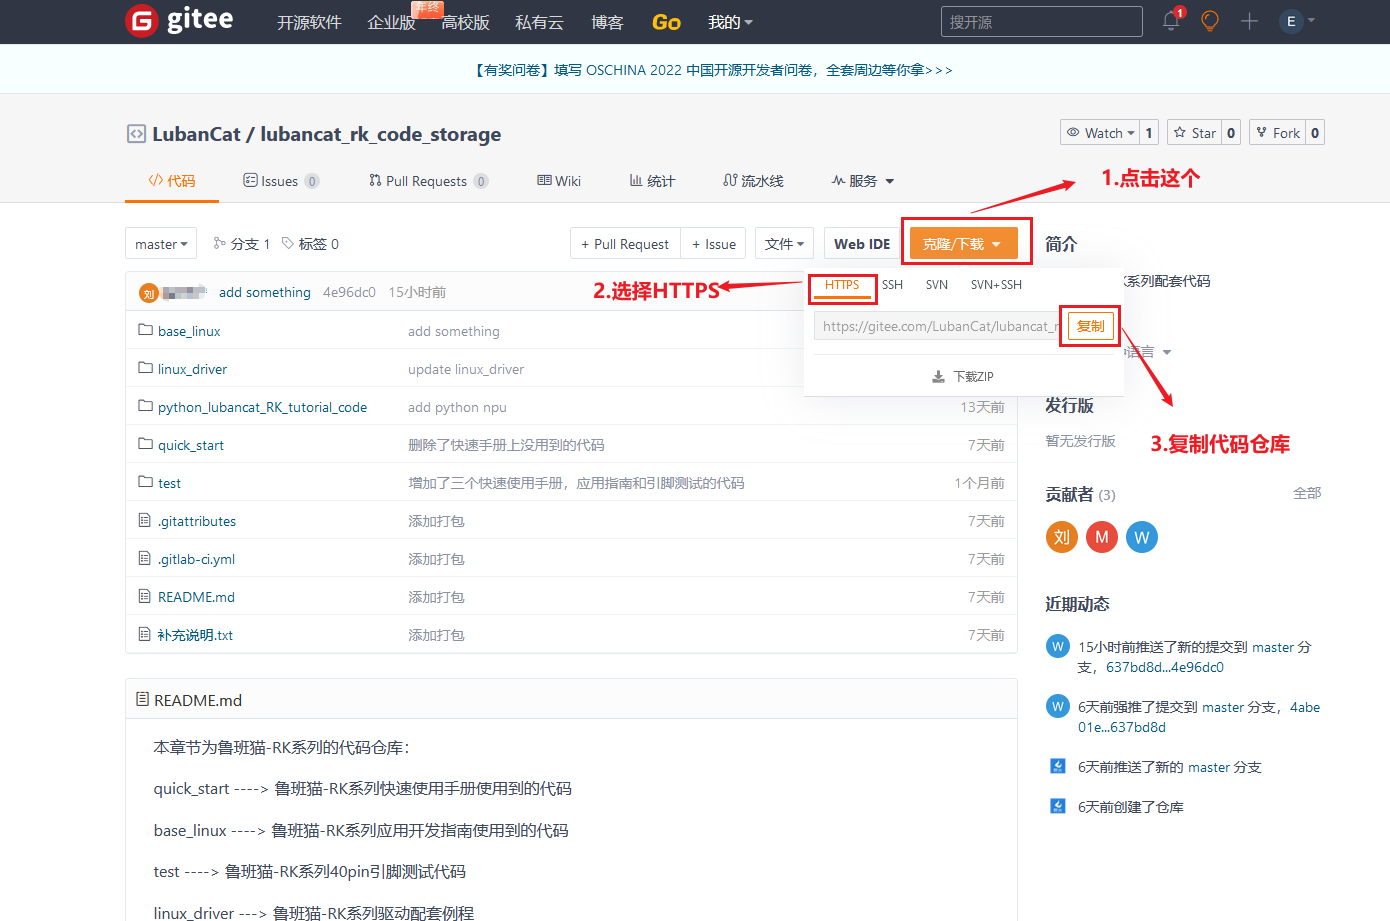Click the 下载ZIP download option
Screen dimensions: 1390x921
pos(963,377)
